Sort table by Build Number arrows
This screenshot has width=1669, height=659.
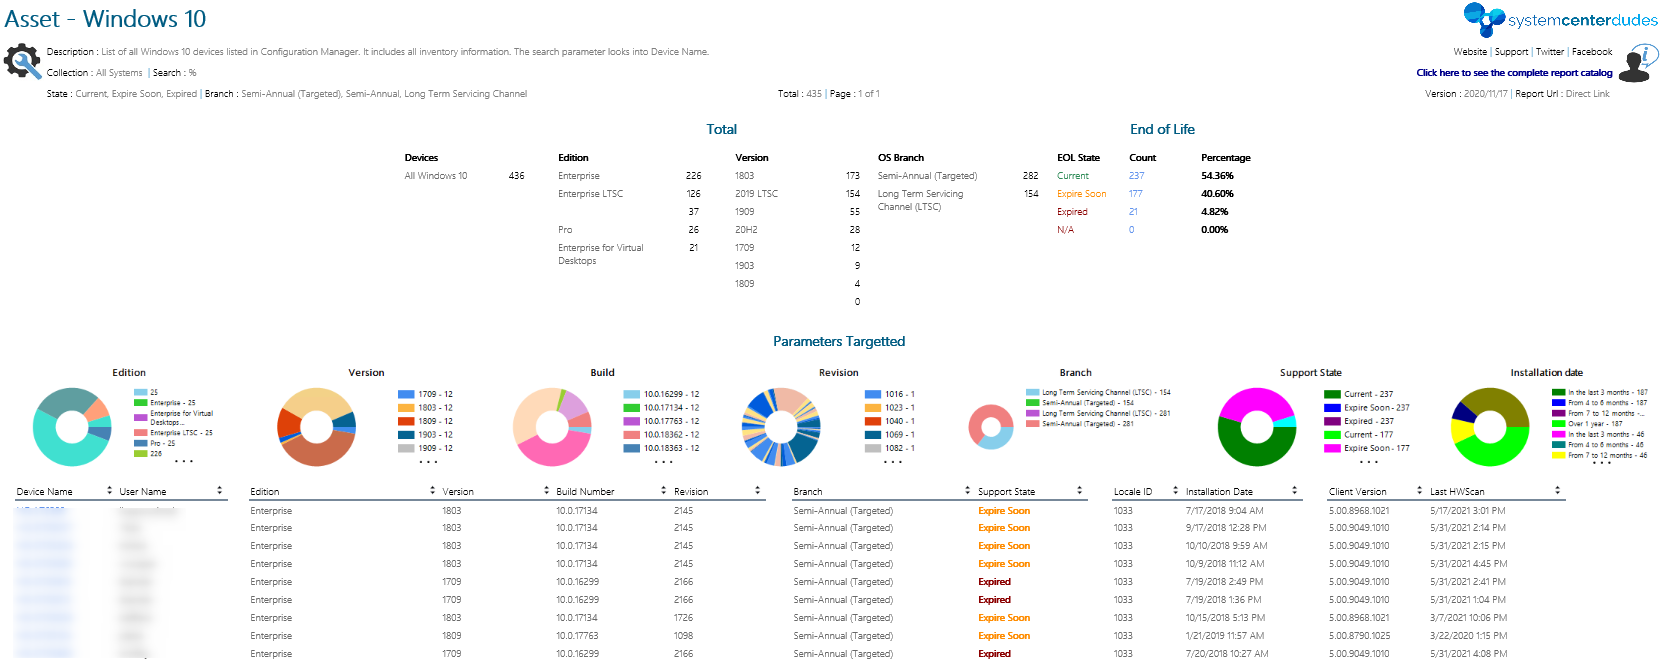click(x=663, y=491)
